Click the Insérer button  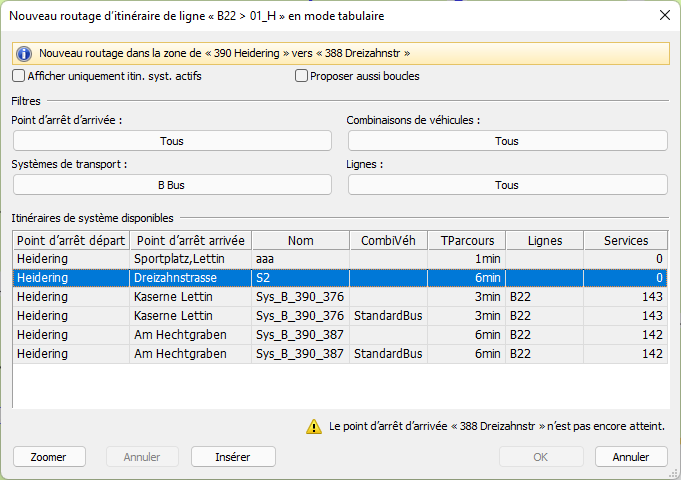[x=232, y=457]
